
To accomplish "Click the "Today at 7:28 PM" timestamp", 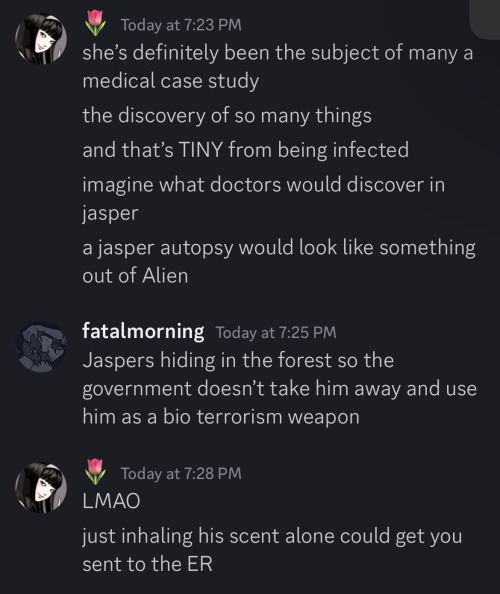I will click(181, 474).
